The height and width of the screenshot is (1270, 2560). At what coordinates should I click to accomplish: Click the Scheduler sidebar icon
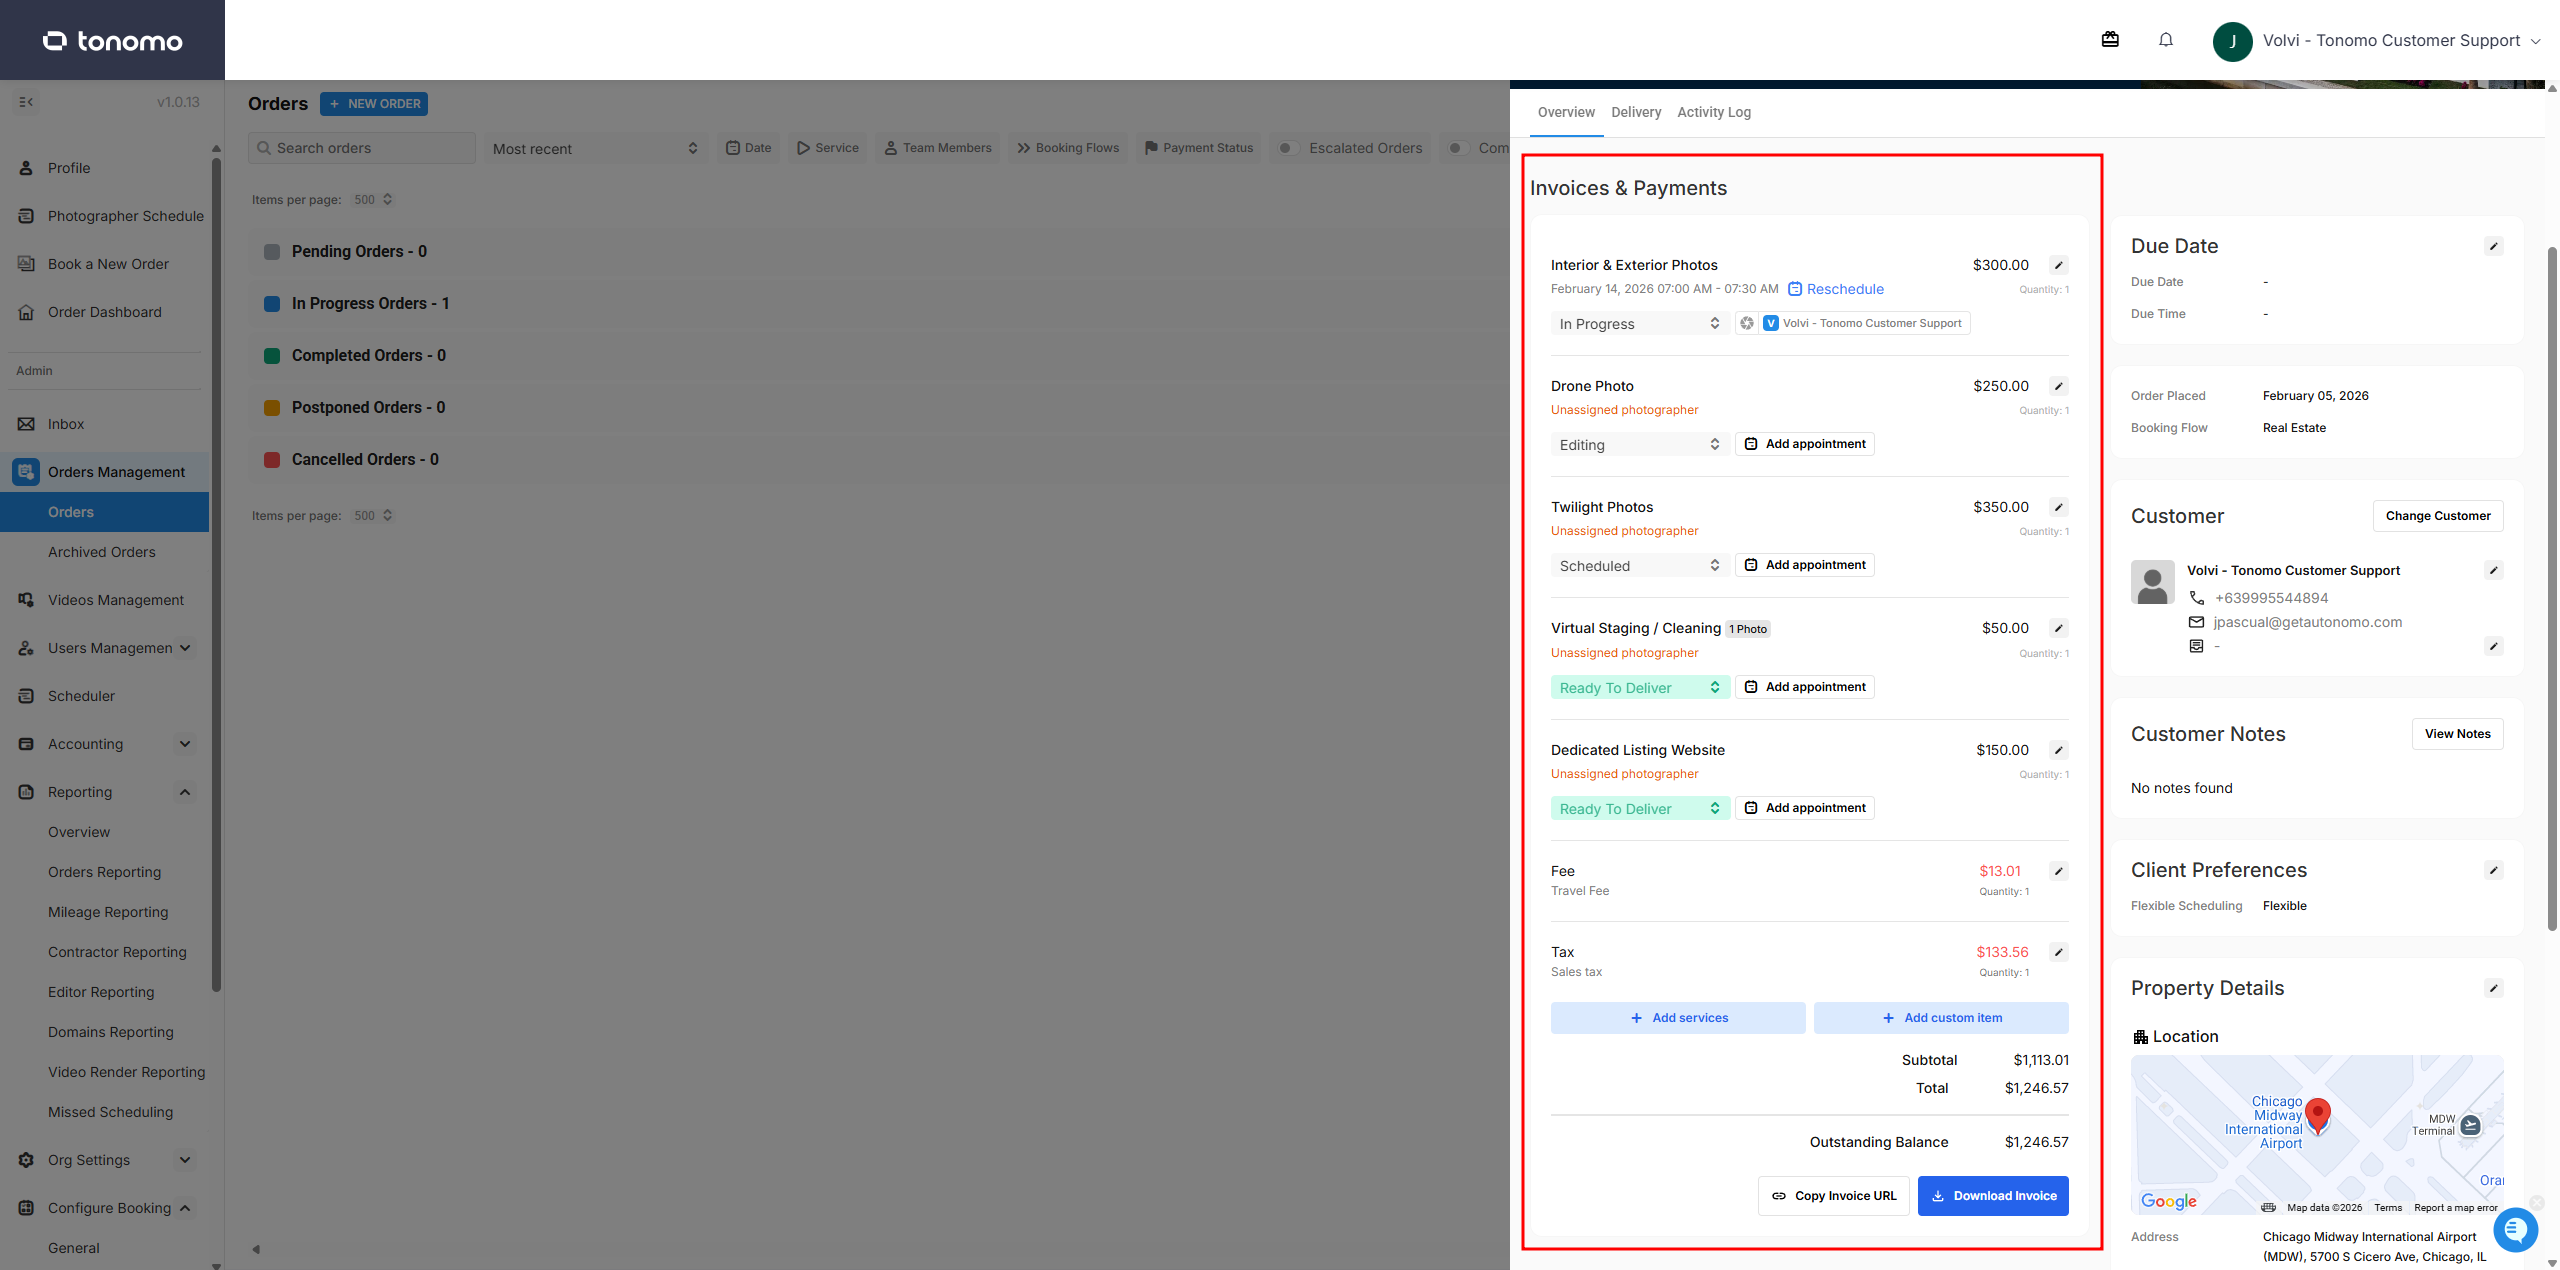point(26,696)
